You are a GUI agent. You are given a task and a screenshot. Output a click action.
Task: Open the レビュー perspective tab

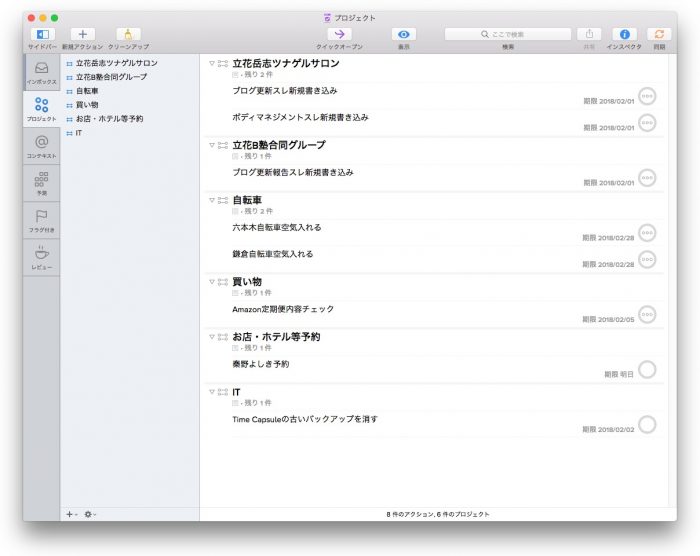(41, 256)
